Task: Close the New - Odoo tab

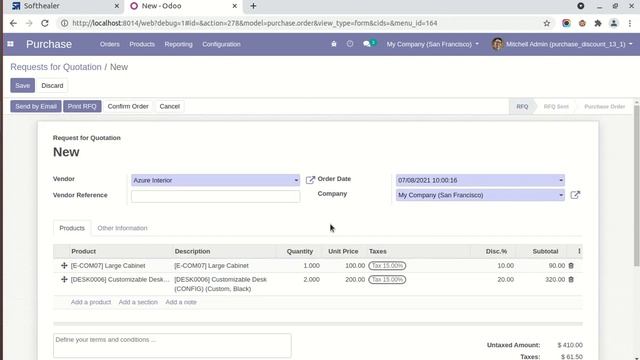Action: click(235, 6)
